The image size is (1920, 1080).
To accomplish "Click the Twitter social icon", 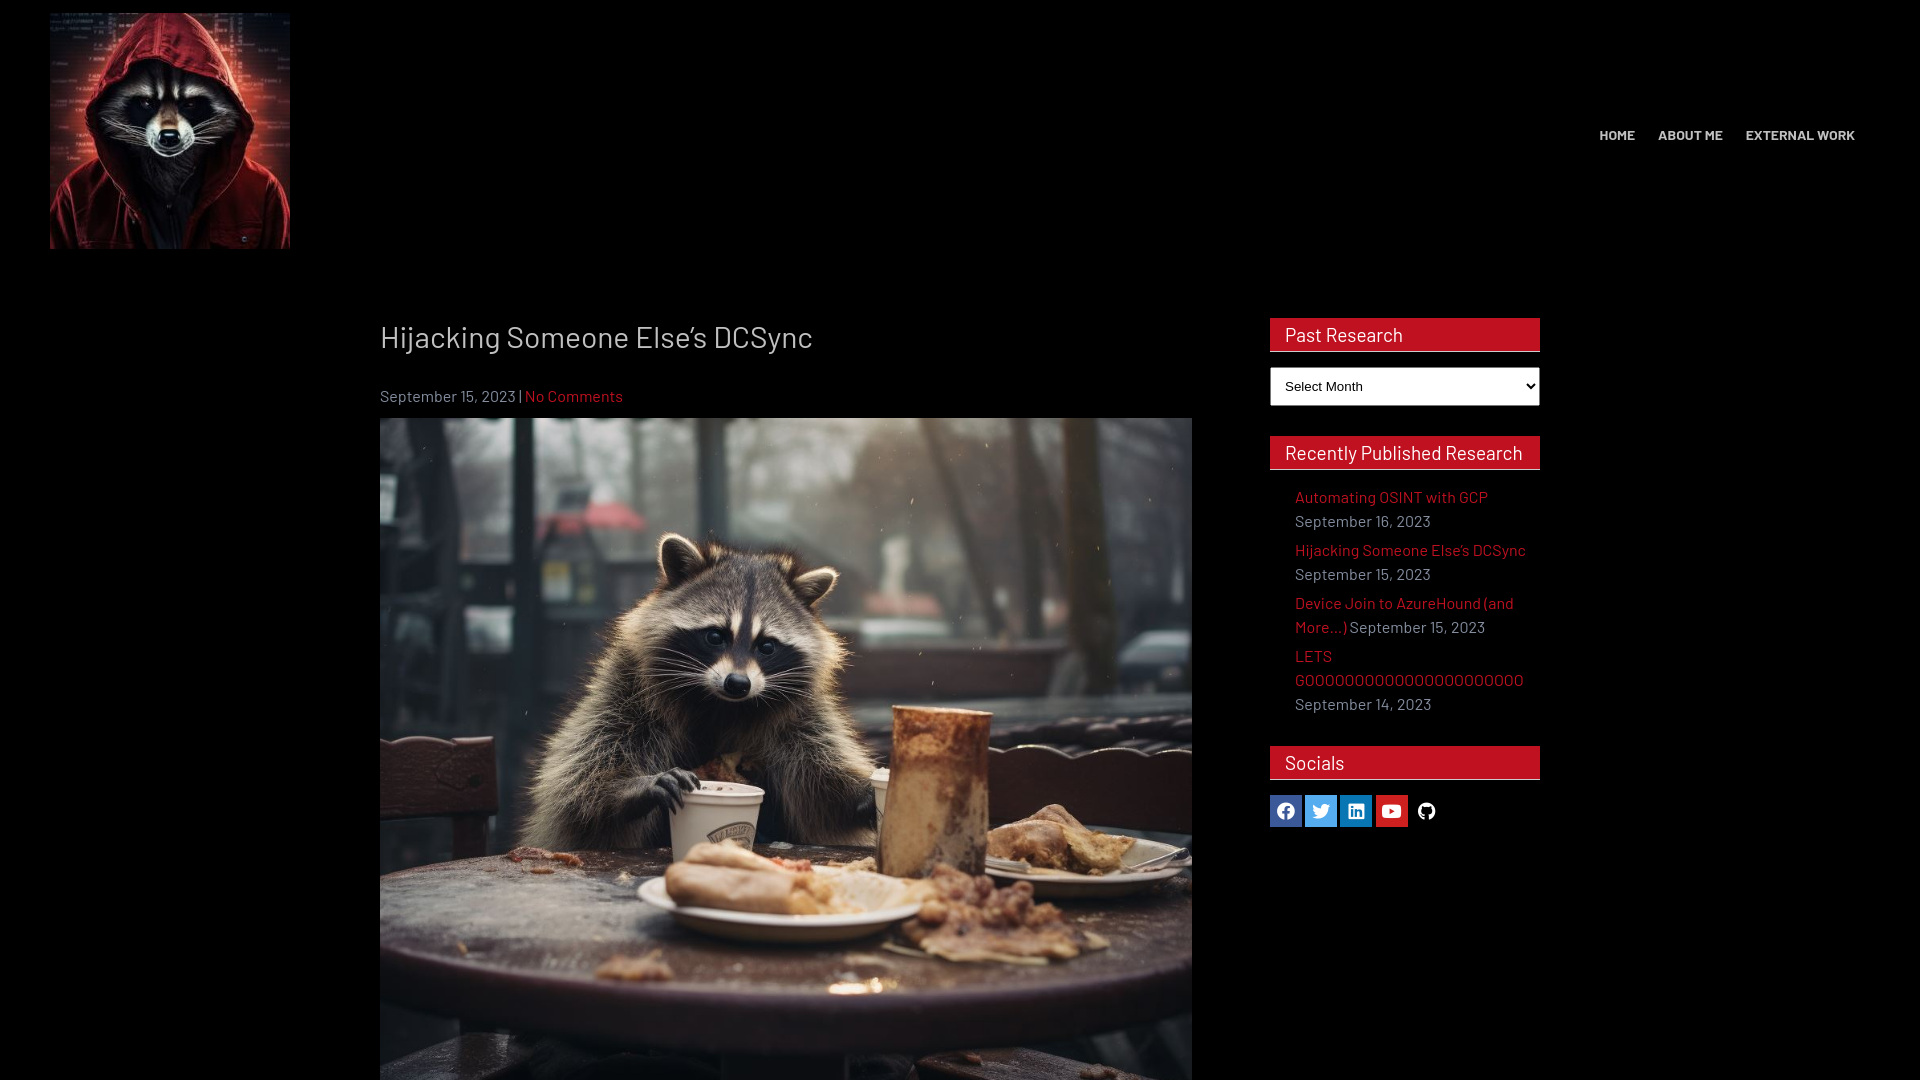I will [x=1320, y=810].
